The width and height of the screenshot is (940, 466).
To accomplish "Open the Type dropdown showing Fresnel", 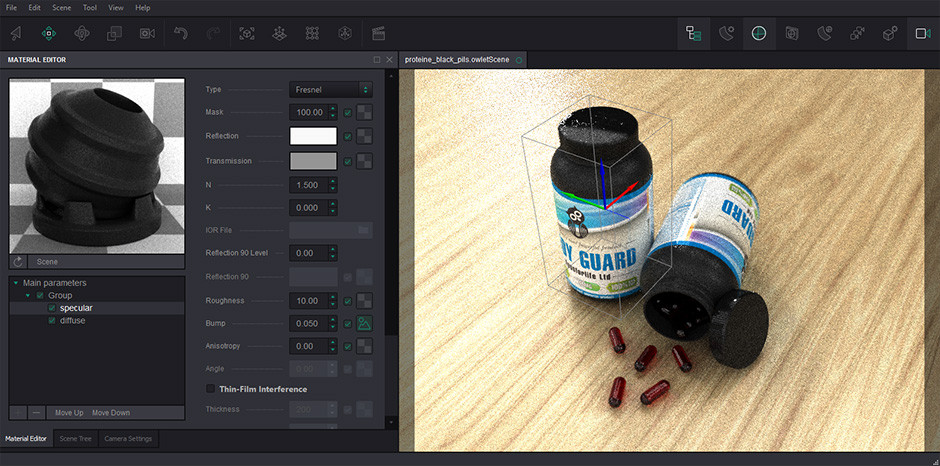I will [331, 89].
